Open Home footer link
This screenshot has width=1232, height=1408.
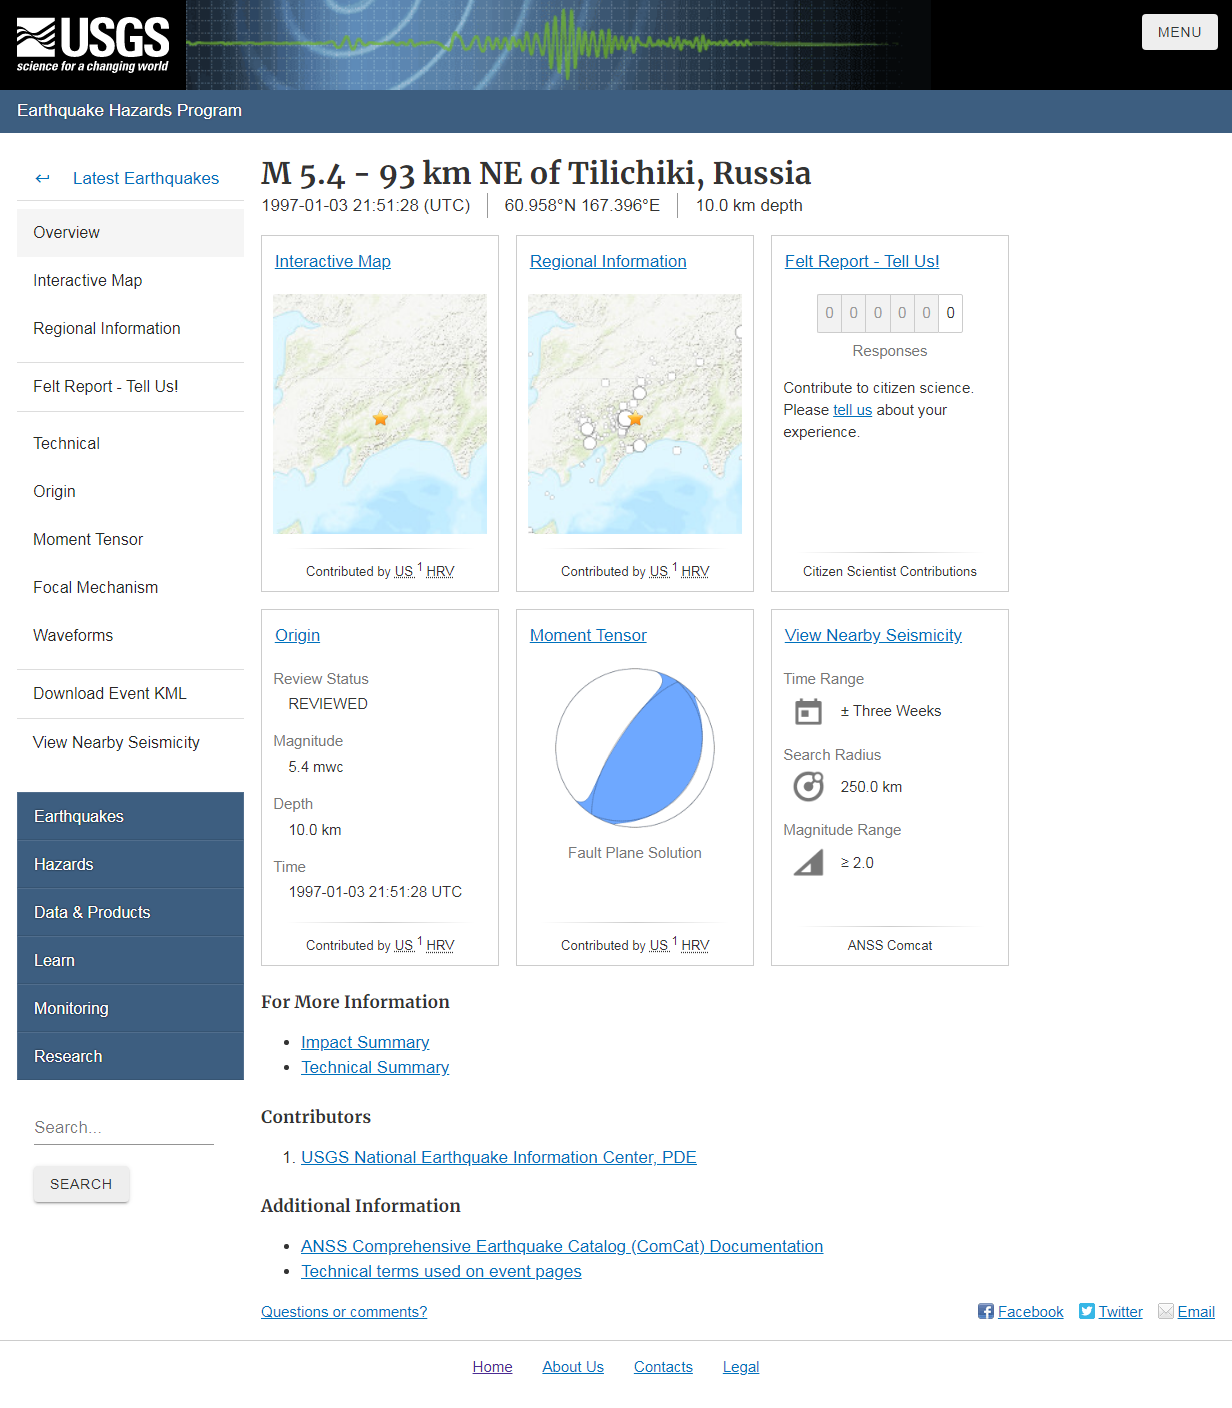tap(492, 1367)
